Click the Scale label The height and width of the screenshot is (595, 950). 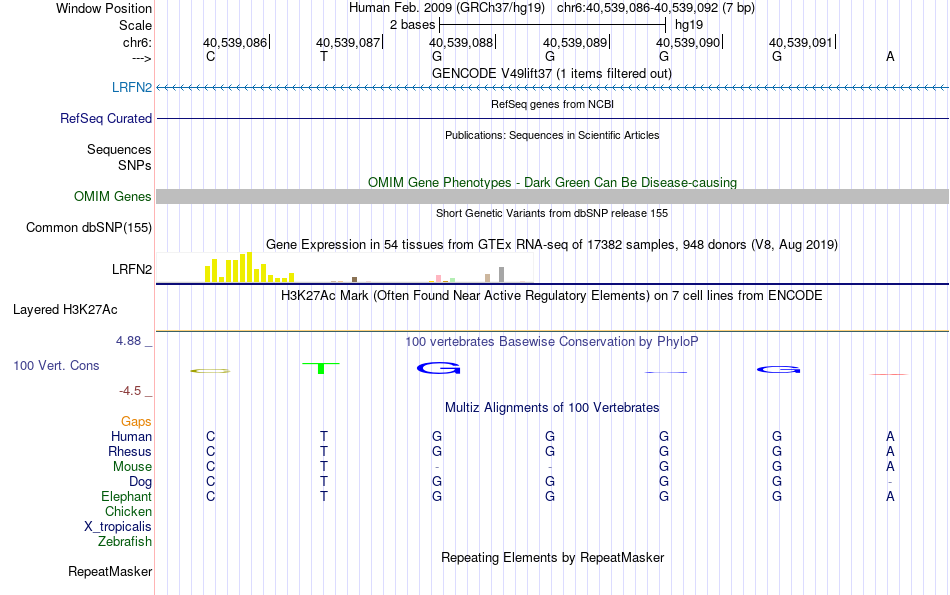click(135, 25)
